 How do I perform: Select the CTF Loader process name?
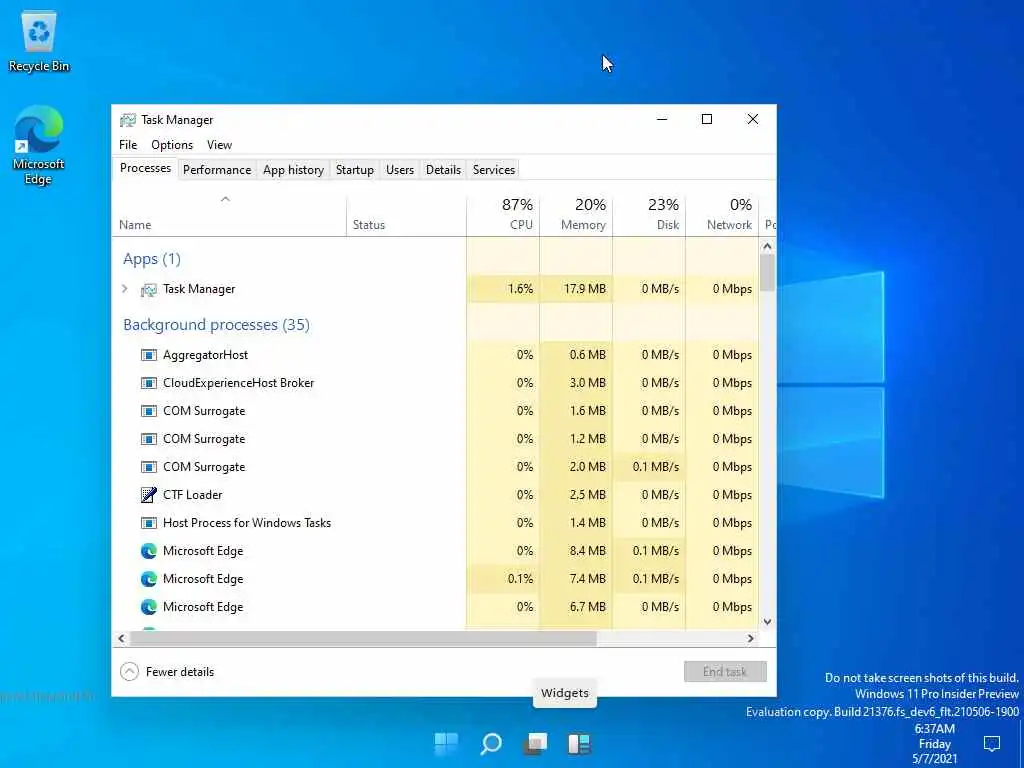[x=193, y=495]
